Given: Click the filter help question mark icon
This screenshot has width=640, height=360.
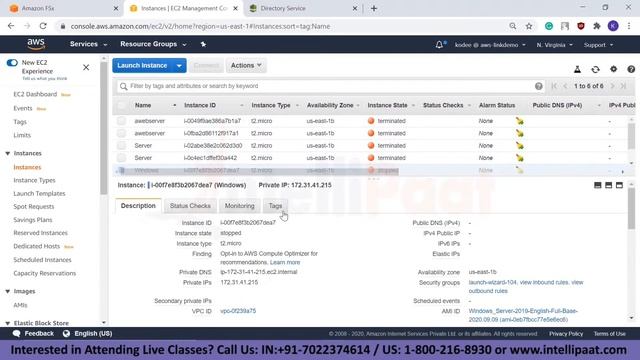Looking at the screenshot, I should coord(539,86).
